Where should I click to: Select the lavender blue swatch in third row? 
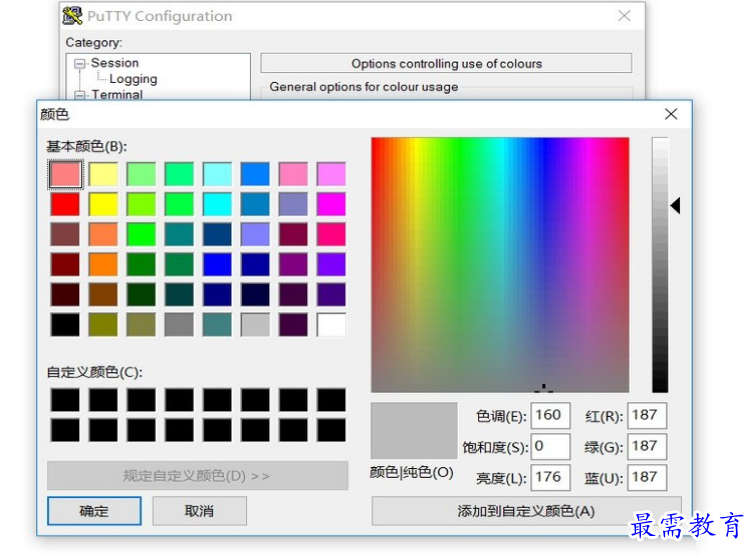(255, 235)
